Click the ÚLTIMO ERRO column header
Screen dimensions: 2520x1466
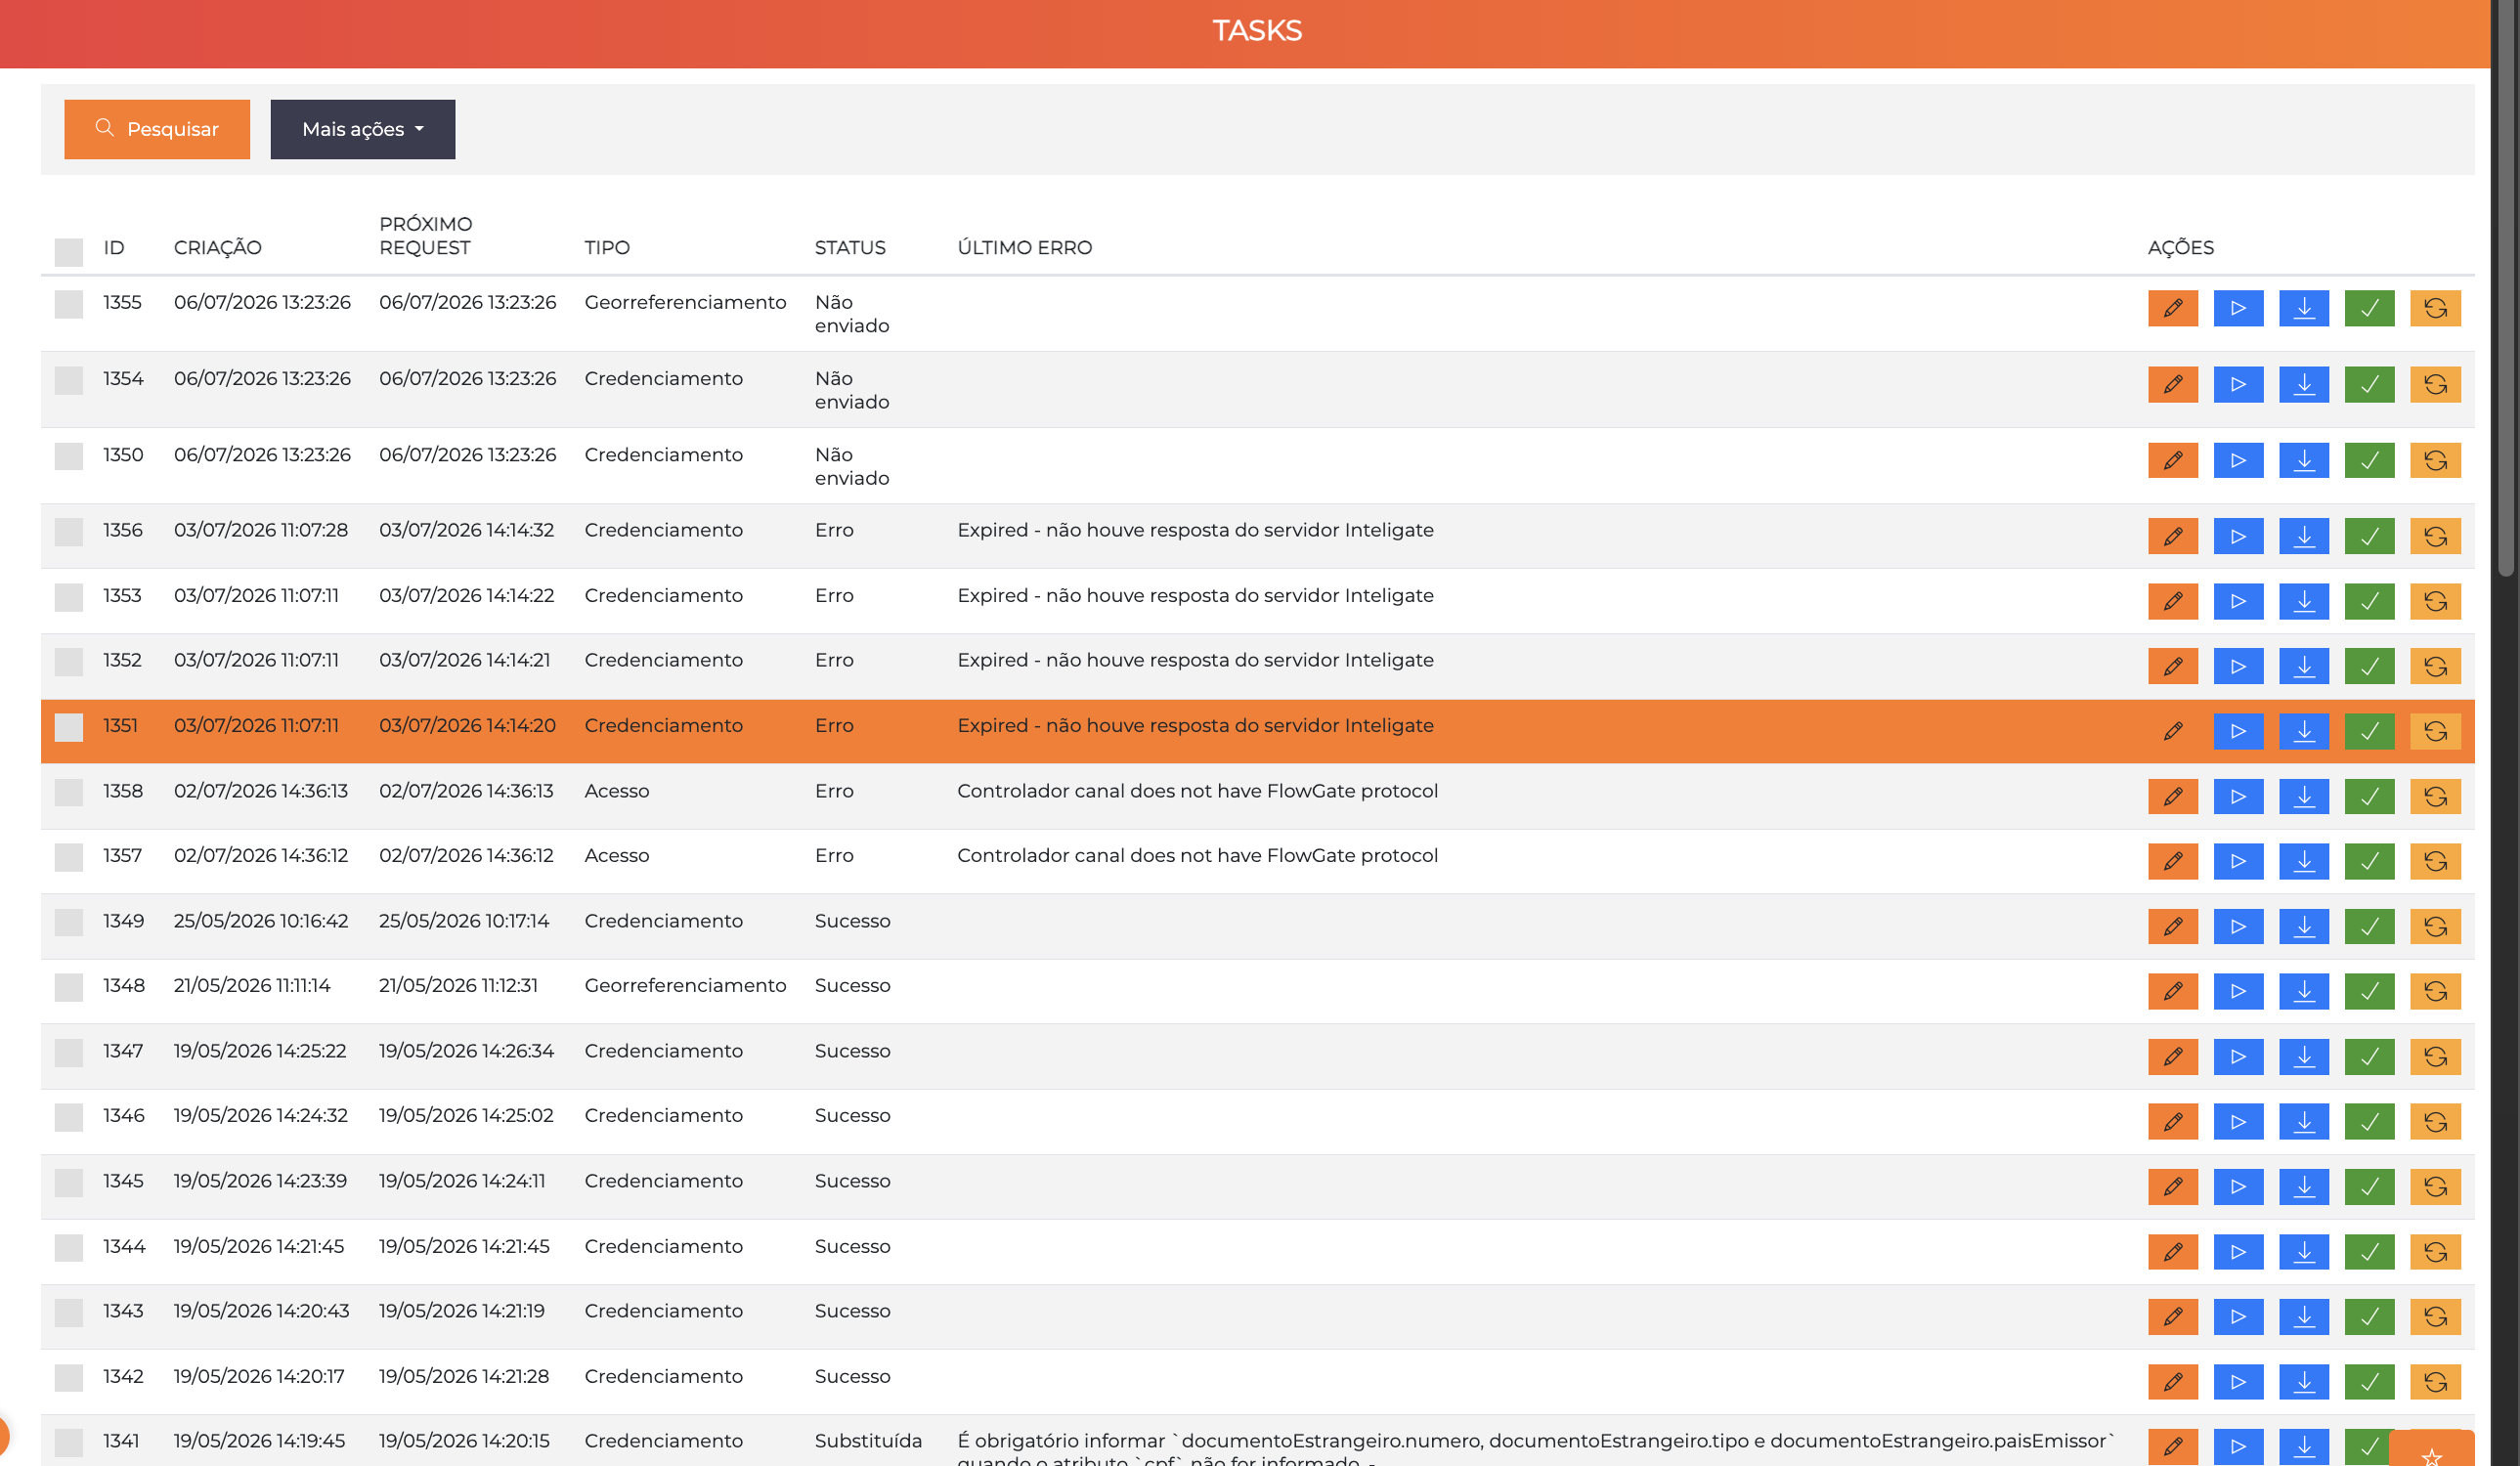tap(1024, 247)
